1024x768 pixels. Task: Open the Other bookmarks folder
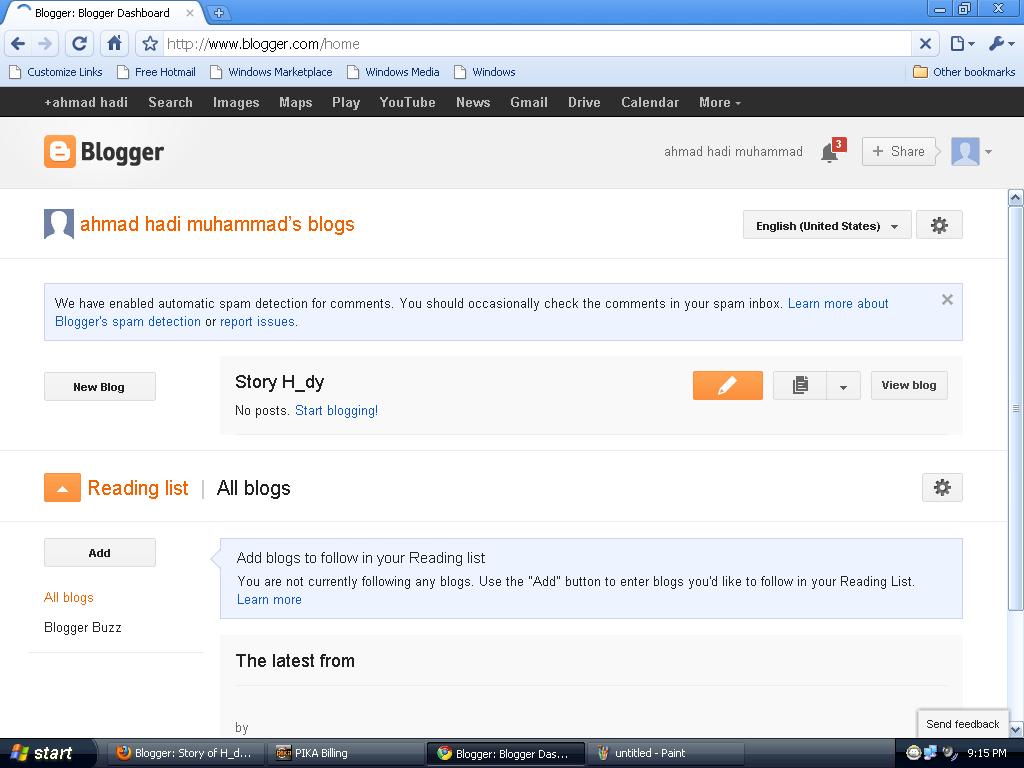pos(964,72)
